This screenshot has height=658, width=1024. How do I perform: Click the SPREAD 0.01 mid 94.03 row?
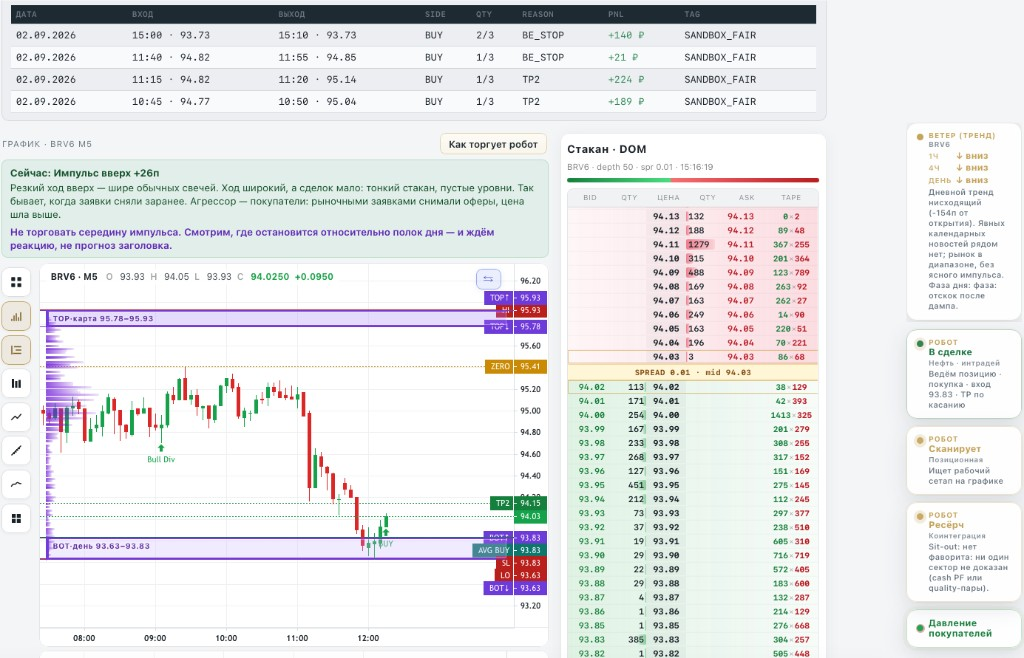click(x=693, y=372)
